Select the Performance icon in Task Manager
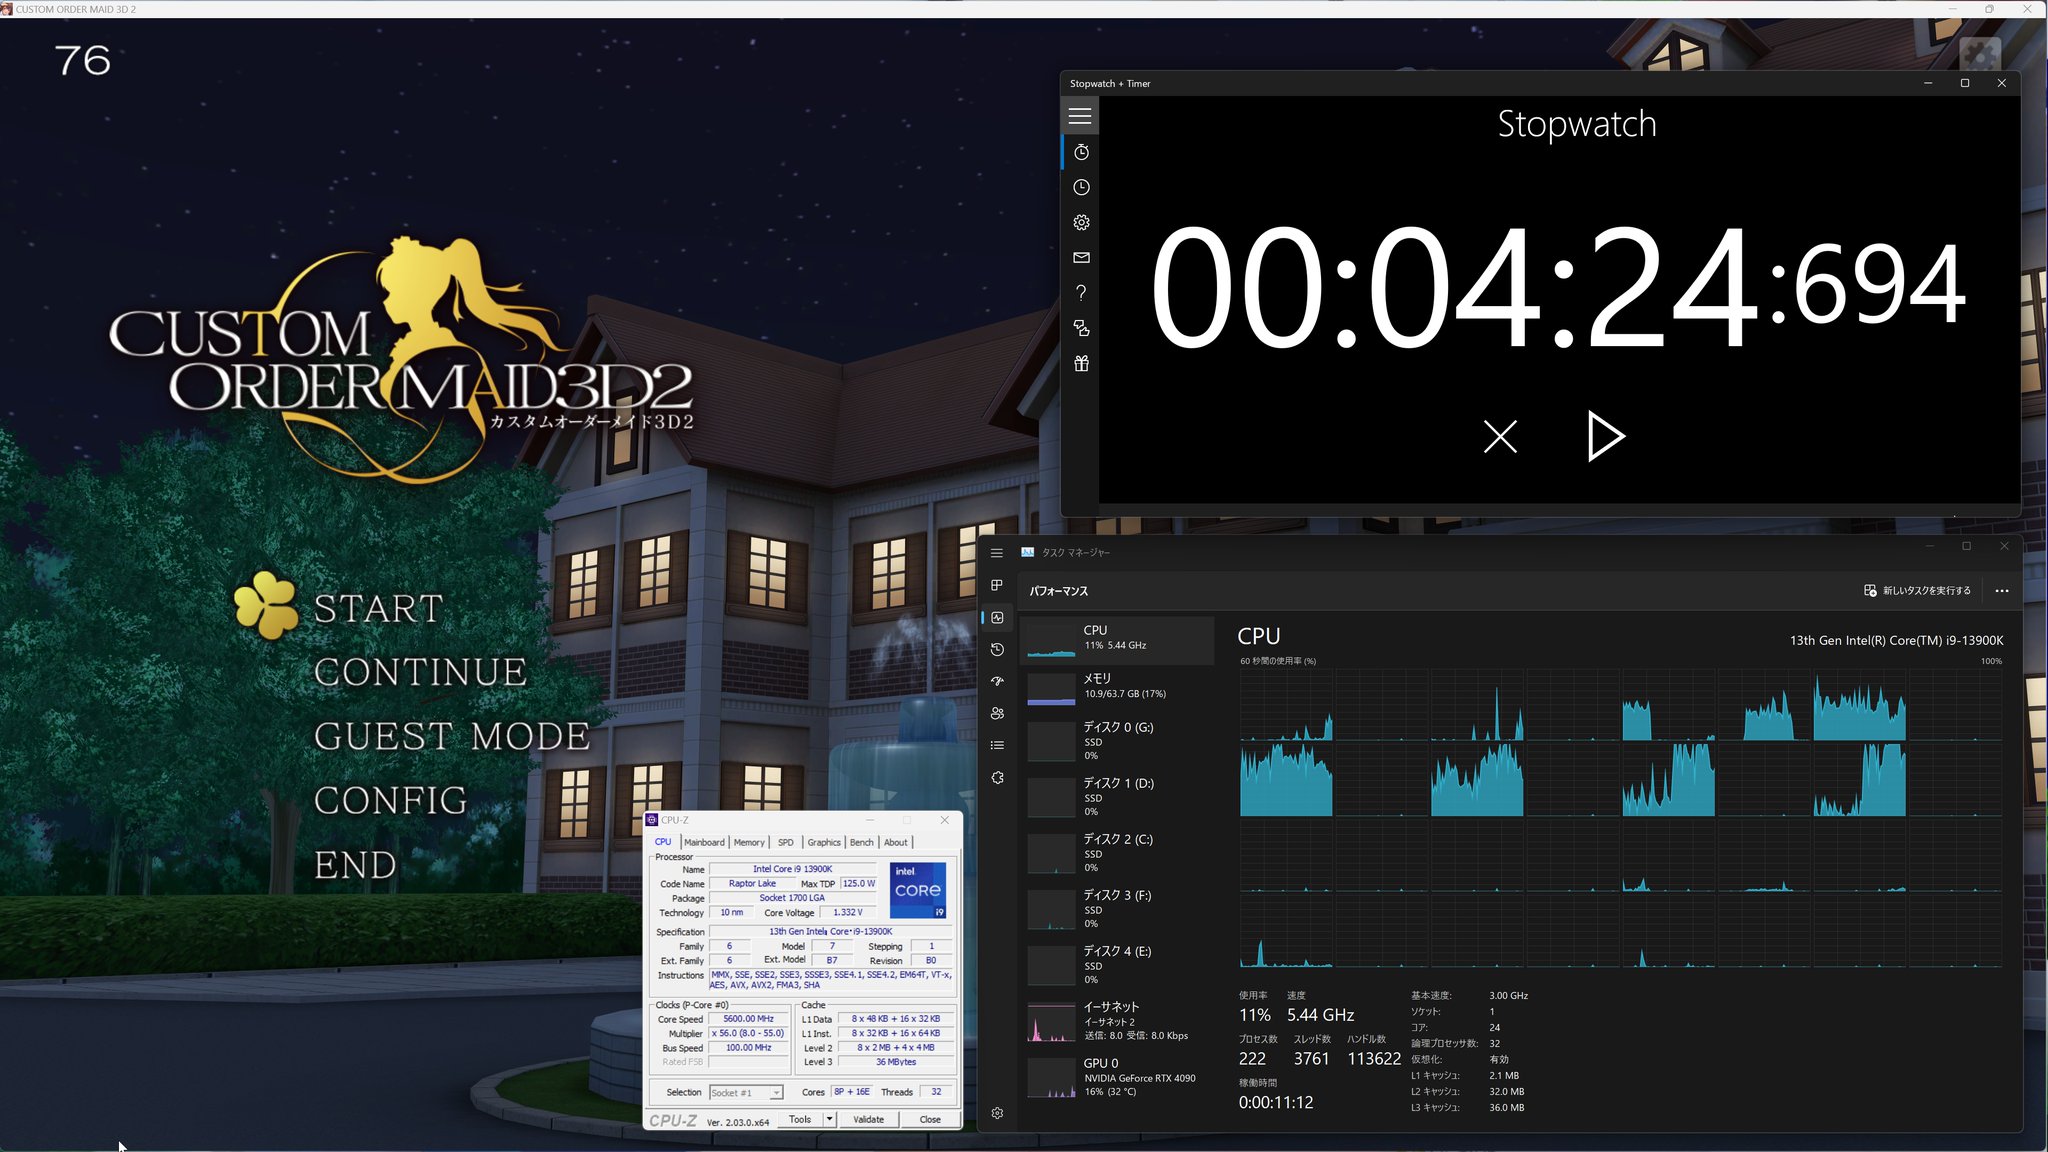2048x1152 pixels. point(997,617)
